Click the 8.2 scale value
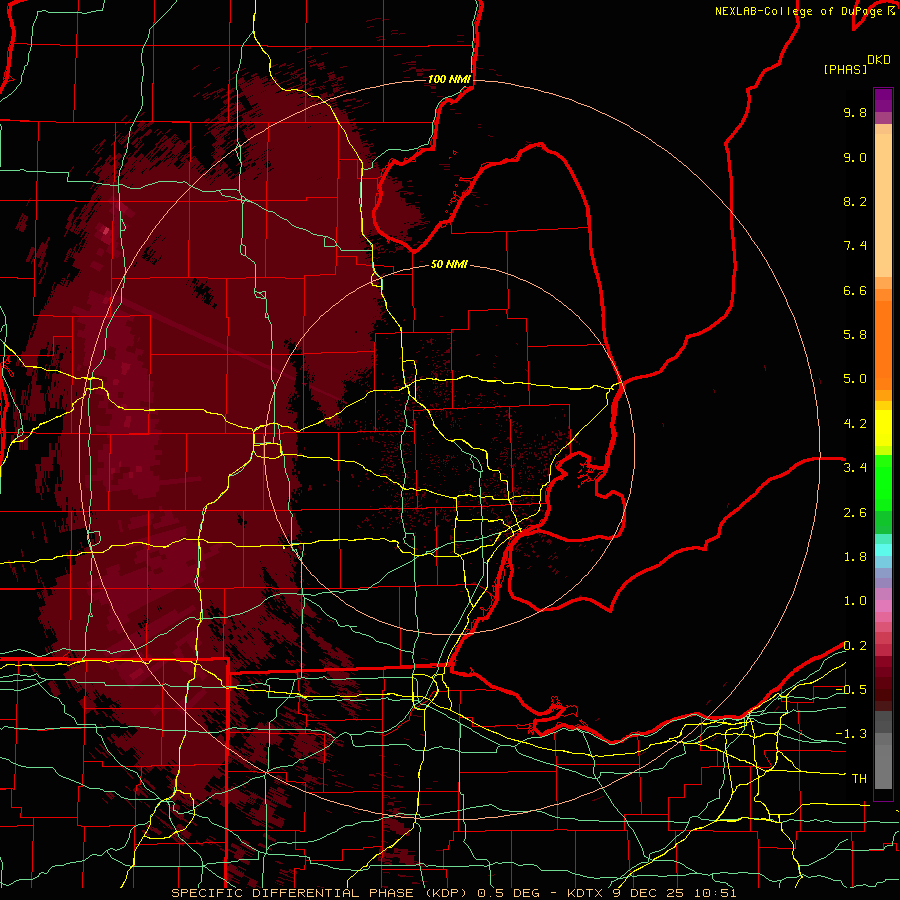The height and width of the screenshot is (900, 900). pos(855,201)
